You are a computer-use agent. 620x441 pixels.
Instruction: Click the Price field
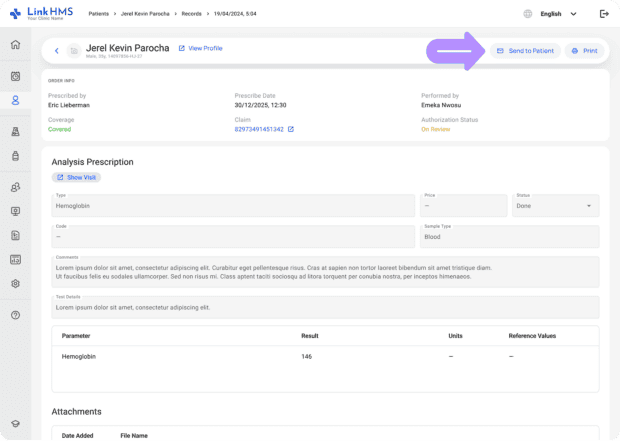click(x=463, y=206)
